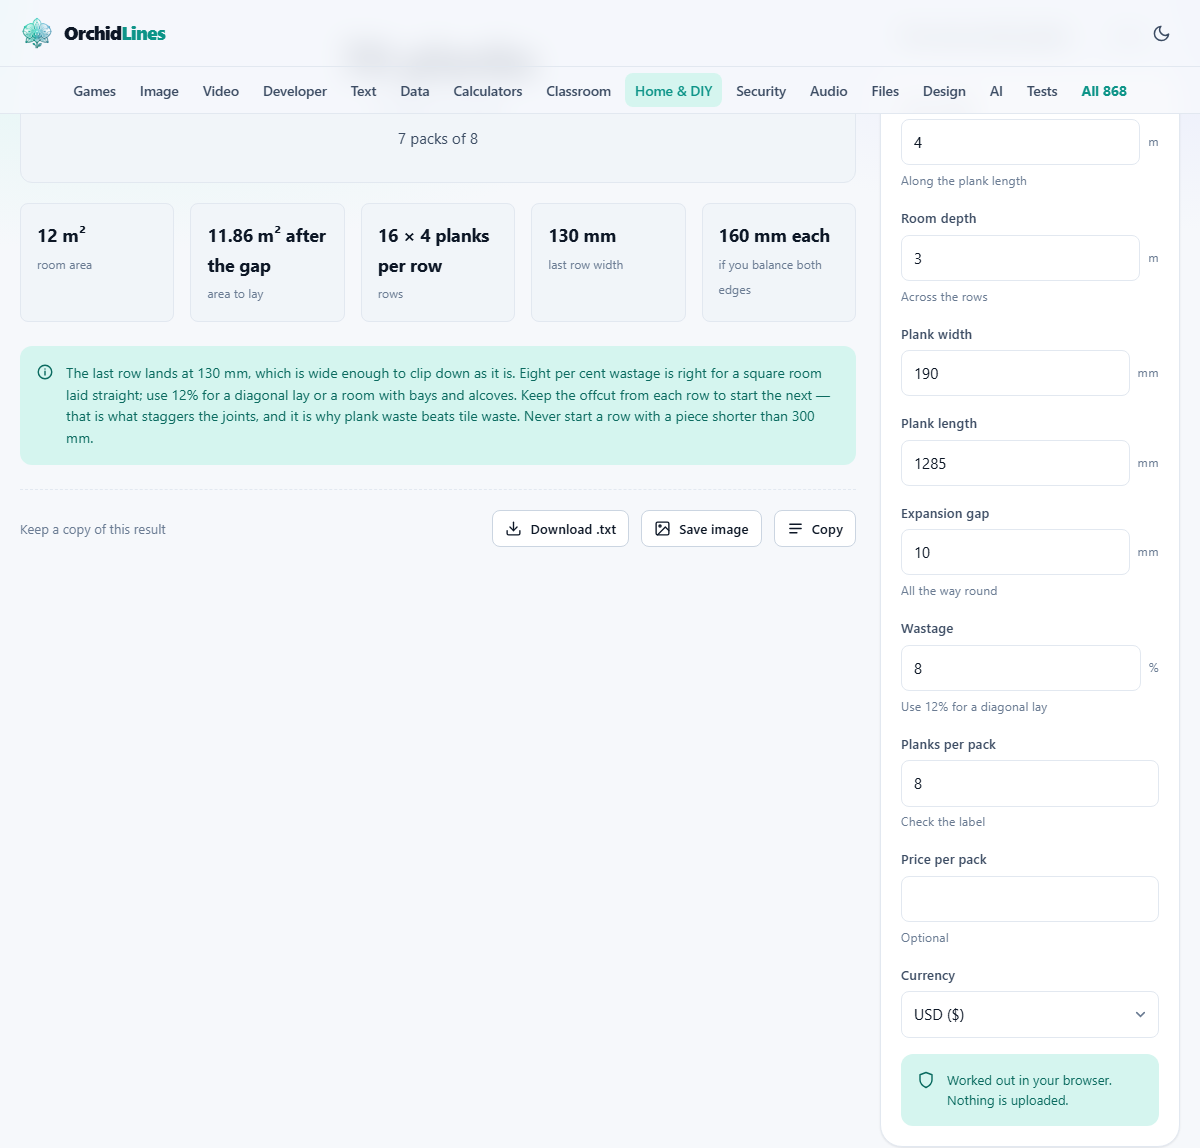Image resolution: width=1200 pixels, height=1148 pixels.
Task: Open the Files category
Action: 885,91
